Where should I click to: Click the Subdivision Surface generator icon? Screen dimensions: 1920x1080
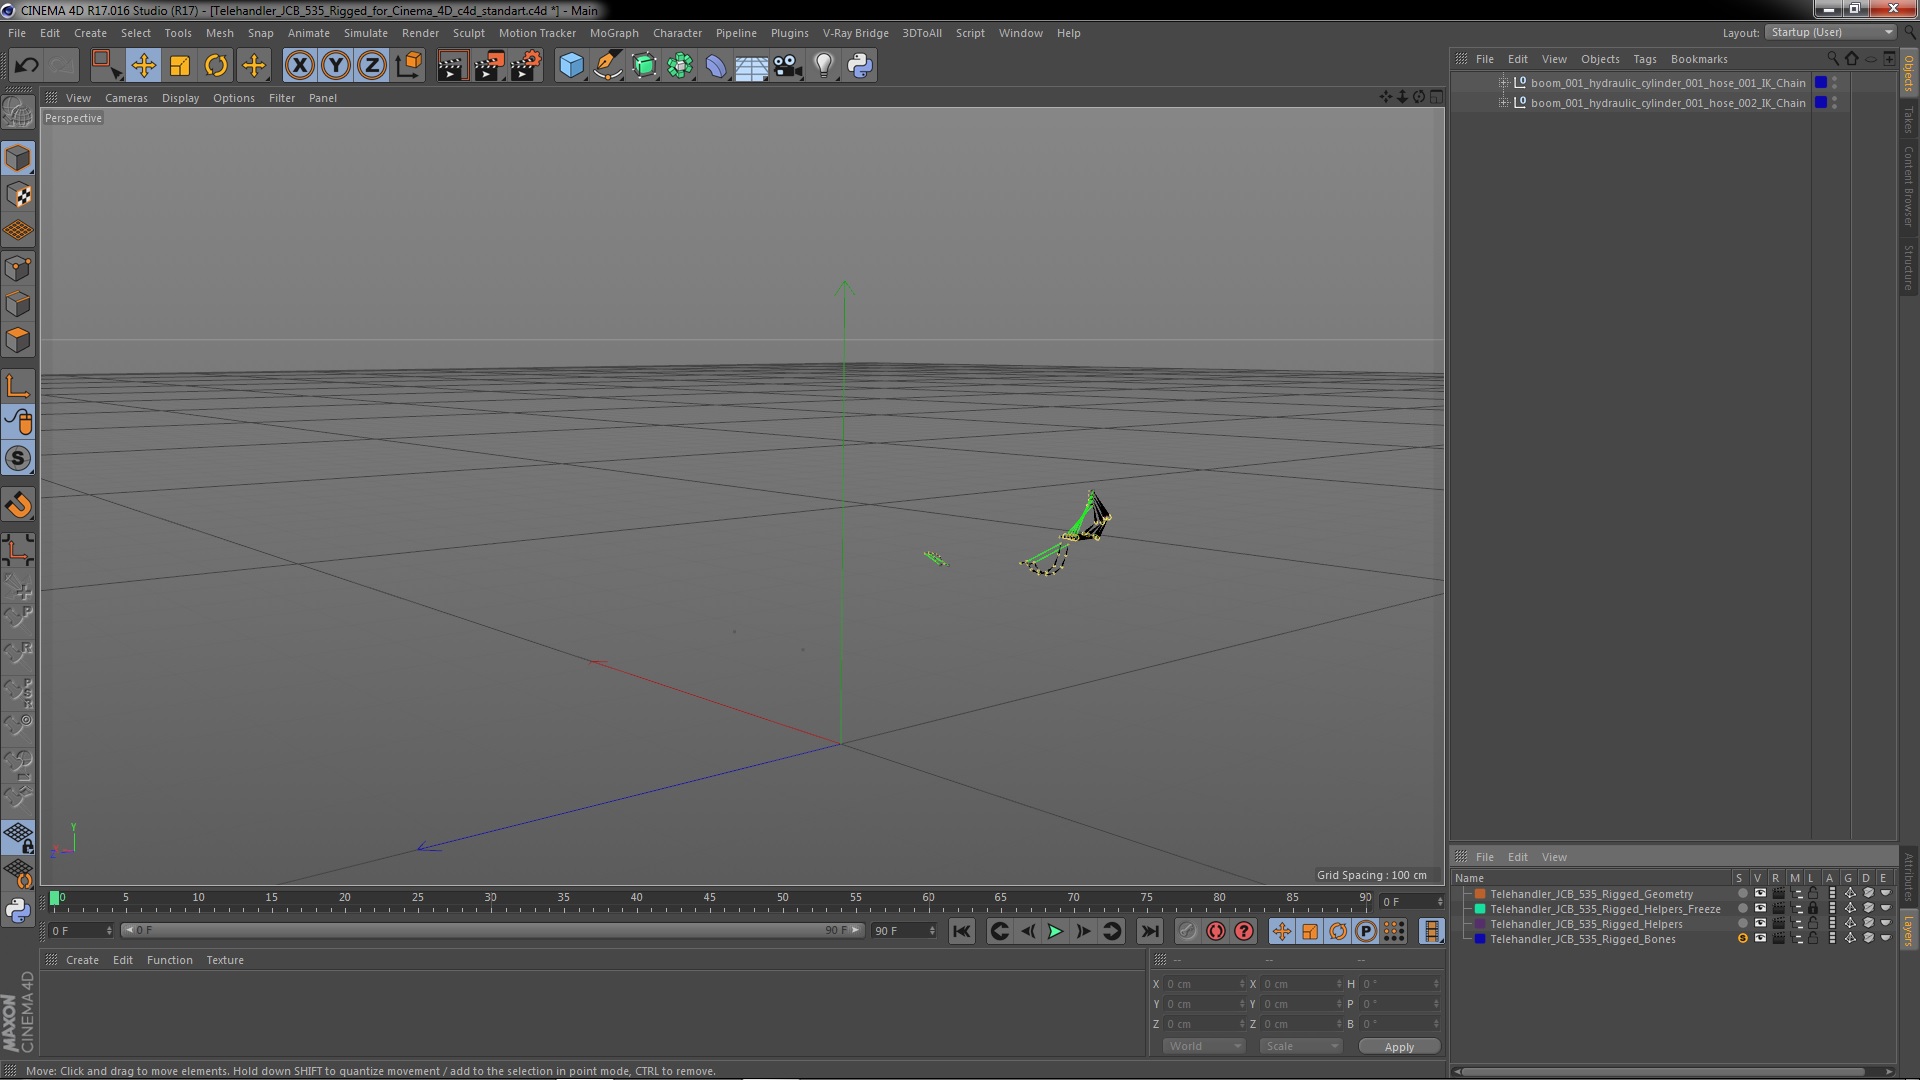(644, 66)
